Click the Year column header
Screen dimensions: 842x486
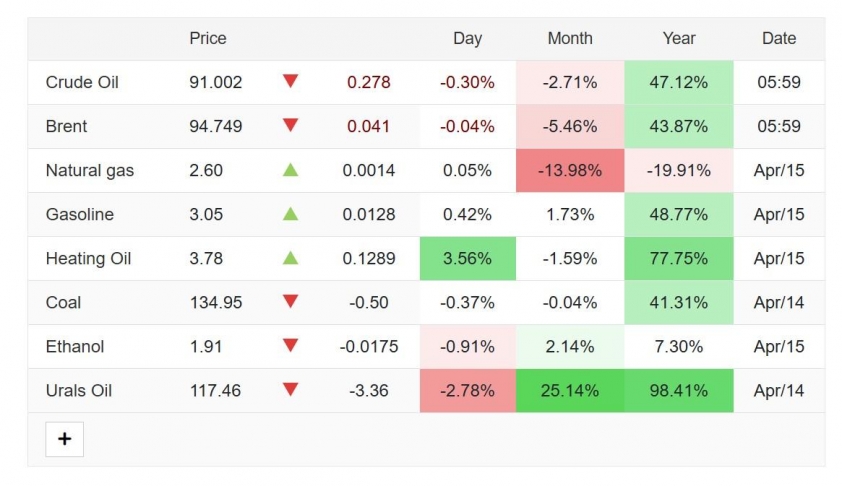click(x=679, y=39)
